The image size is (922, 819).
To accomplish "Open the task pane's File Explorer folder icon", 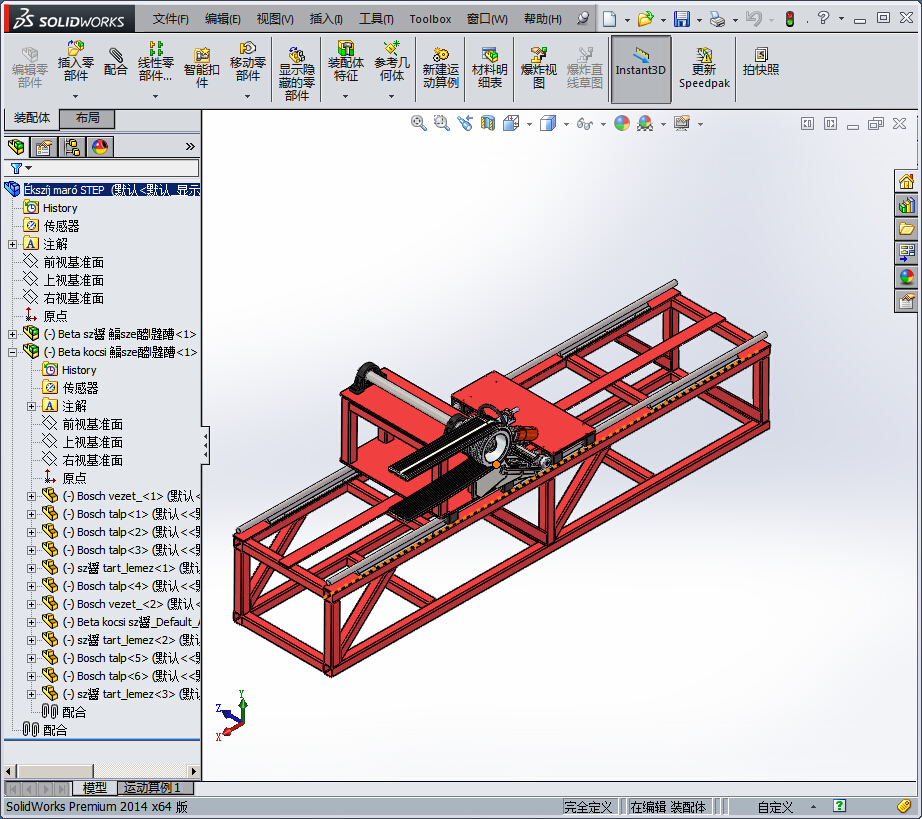I will point(906,229).
